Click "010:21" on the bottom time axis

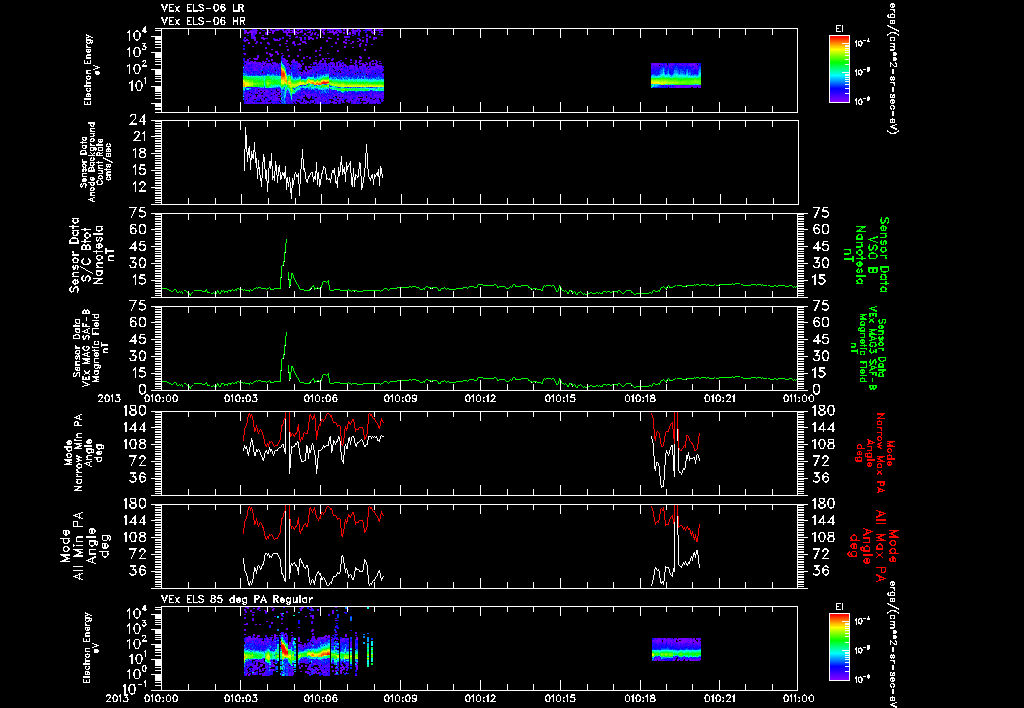coord(720,698)
